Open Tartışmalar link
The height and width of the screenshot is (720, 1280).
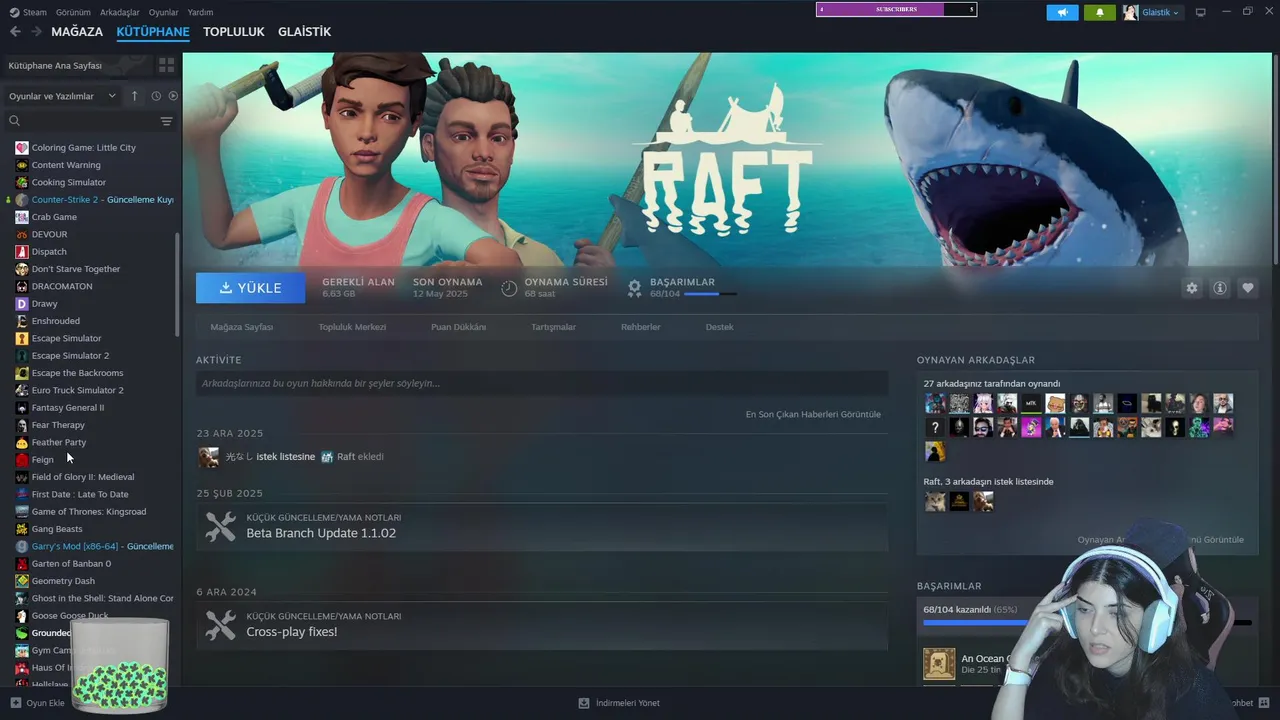(553, 327)
